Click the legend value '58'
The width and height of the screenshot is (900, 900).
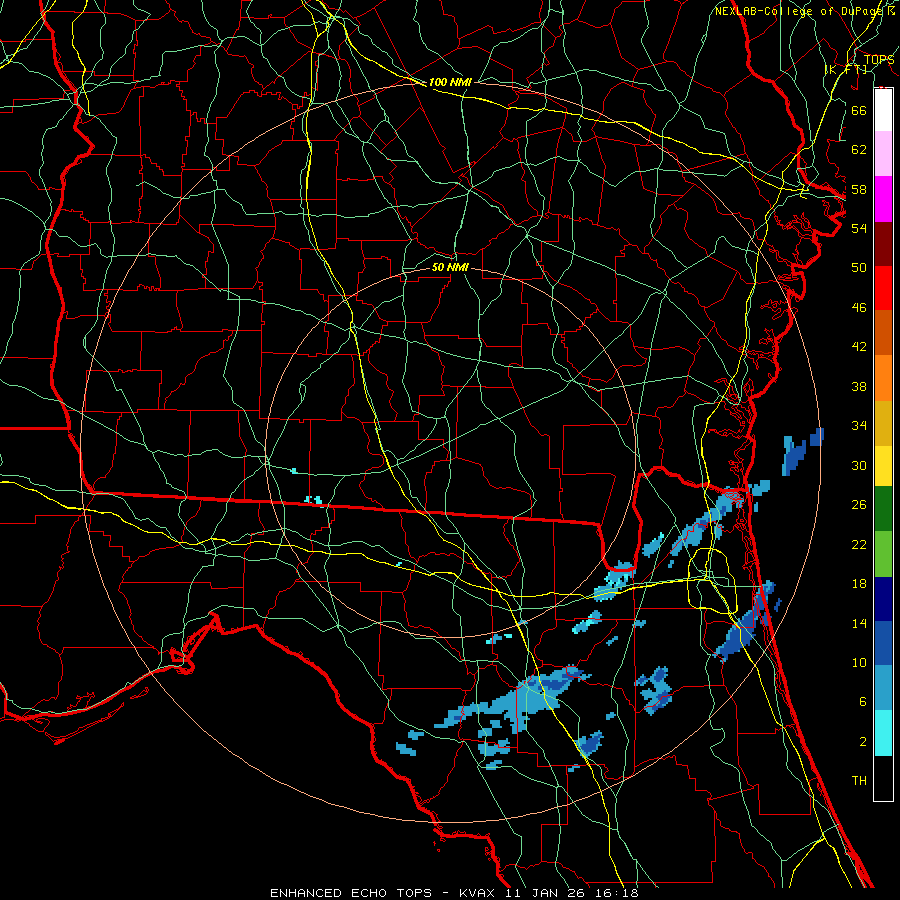point(859,189)
